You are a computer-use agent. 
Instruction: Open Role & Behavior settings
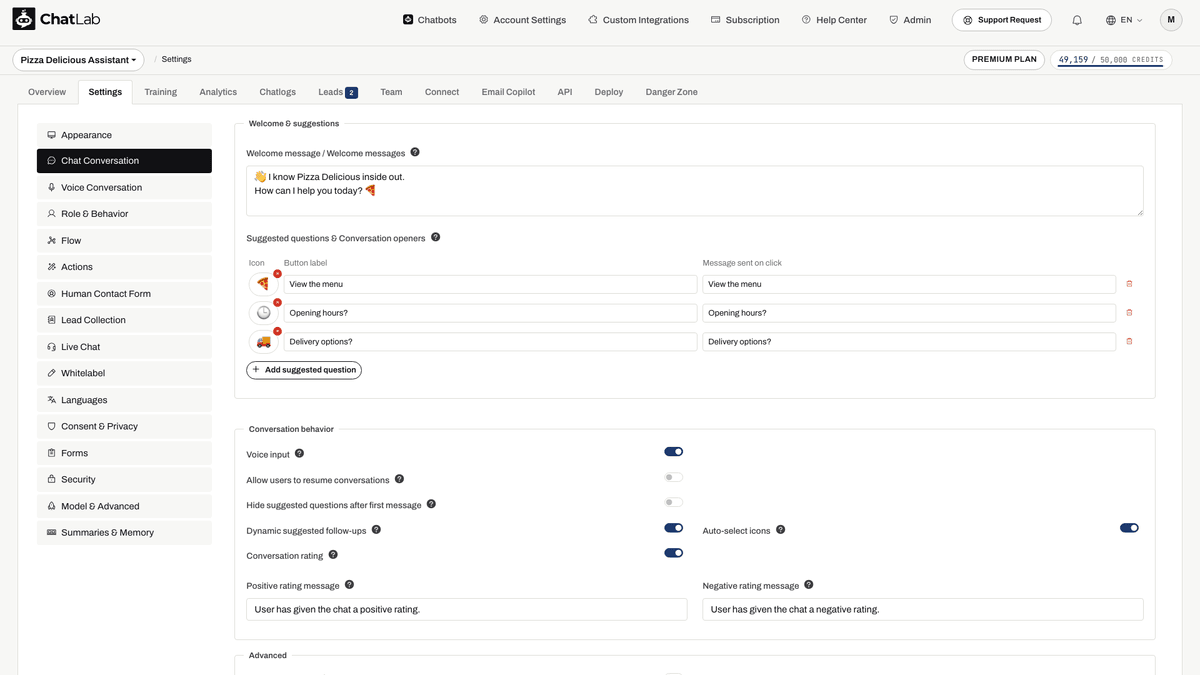[x=124, y=214]
